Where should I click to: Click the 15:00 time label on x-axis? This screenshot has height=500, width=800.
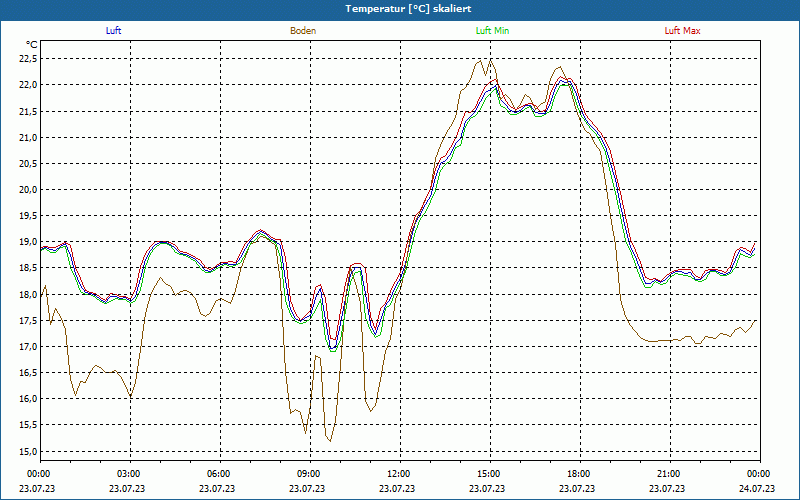[x=489, y=474]
